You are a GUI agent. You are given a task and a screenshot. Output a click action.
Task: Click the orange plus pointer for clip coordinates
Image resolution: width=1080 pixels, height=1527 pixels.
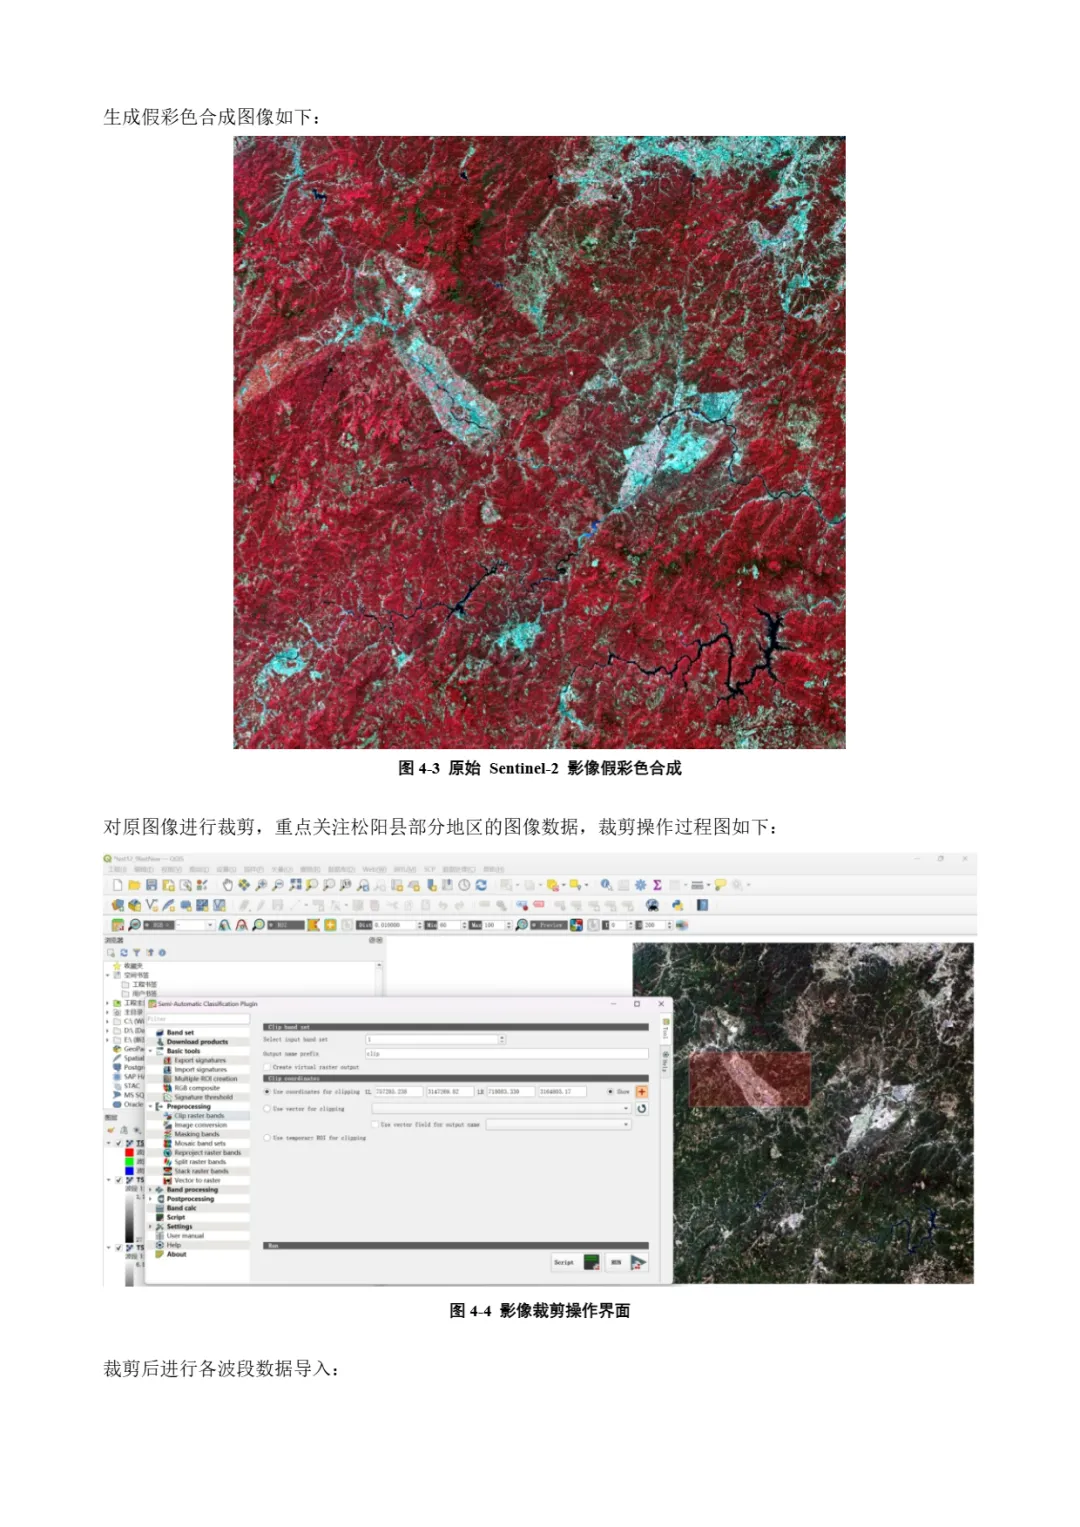coord(642,1092)
